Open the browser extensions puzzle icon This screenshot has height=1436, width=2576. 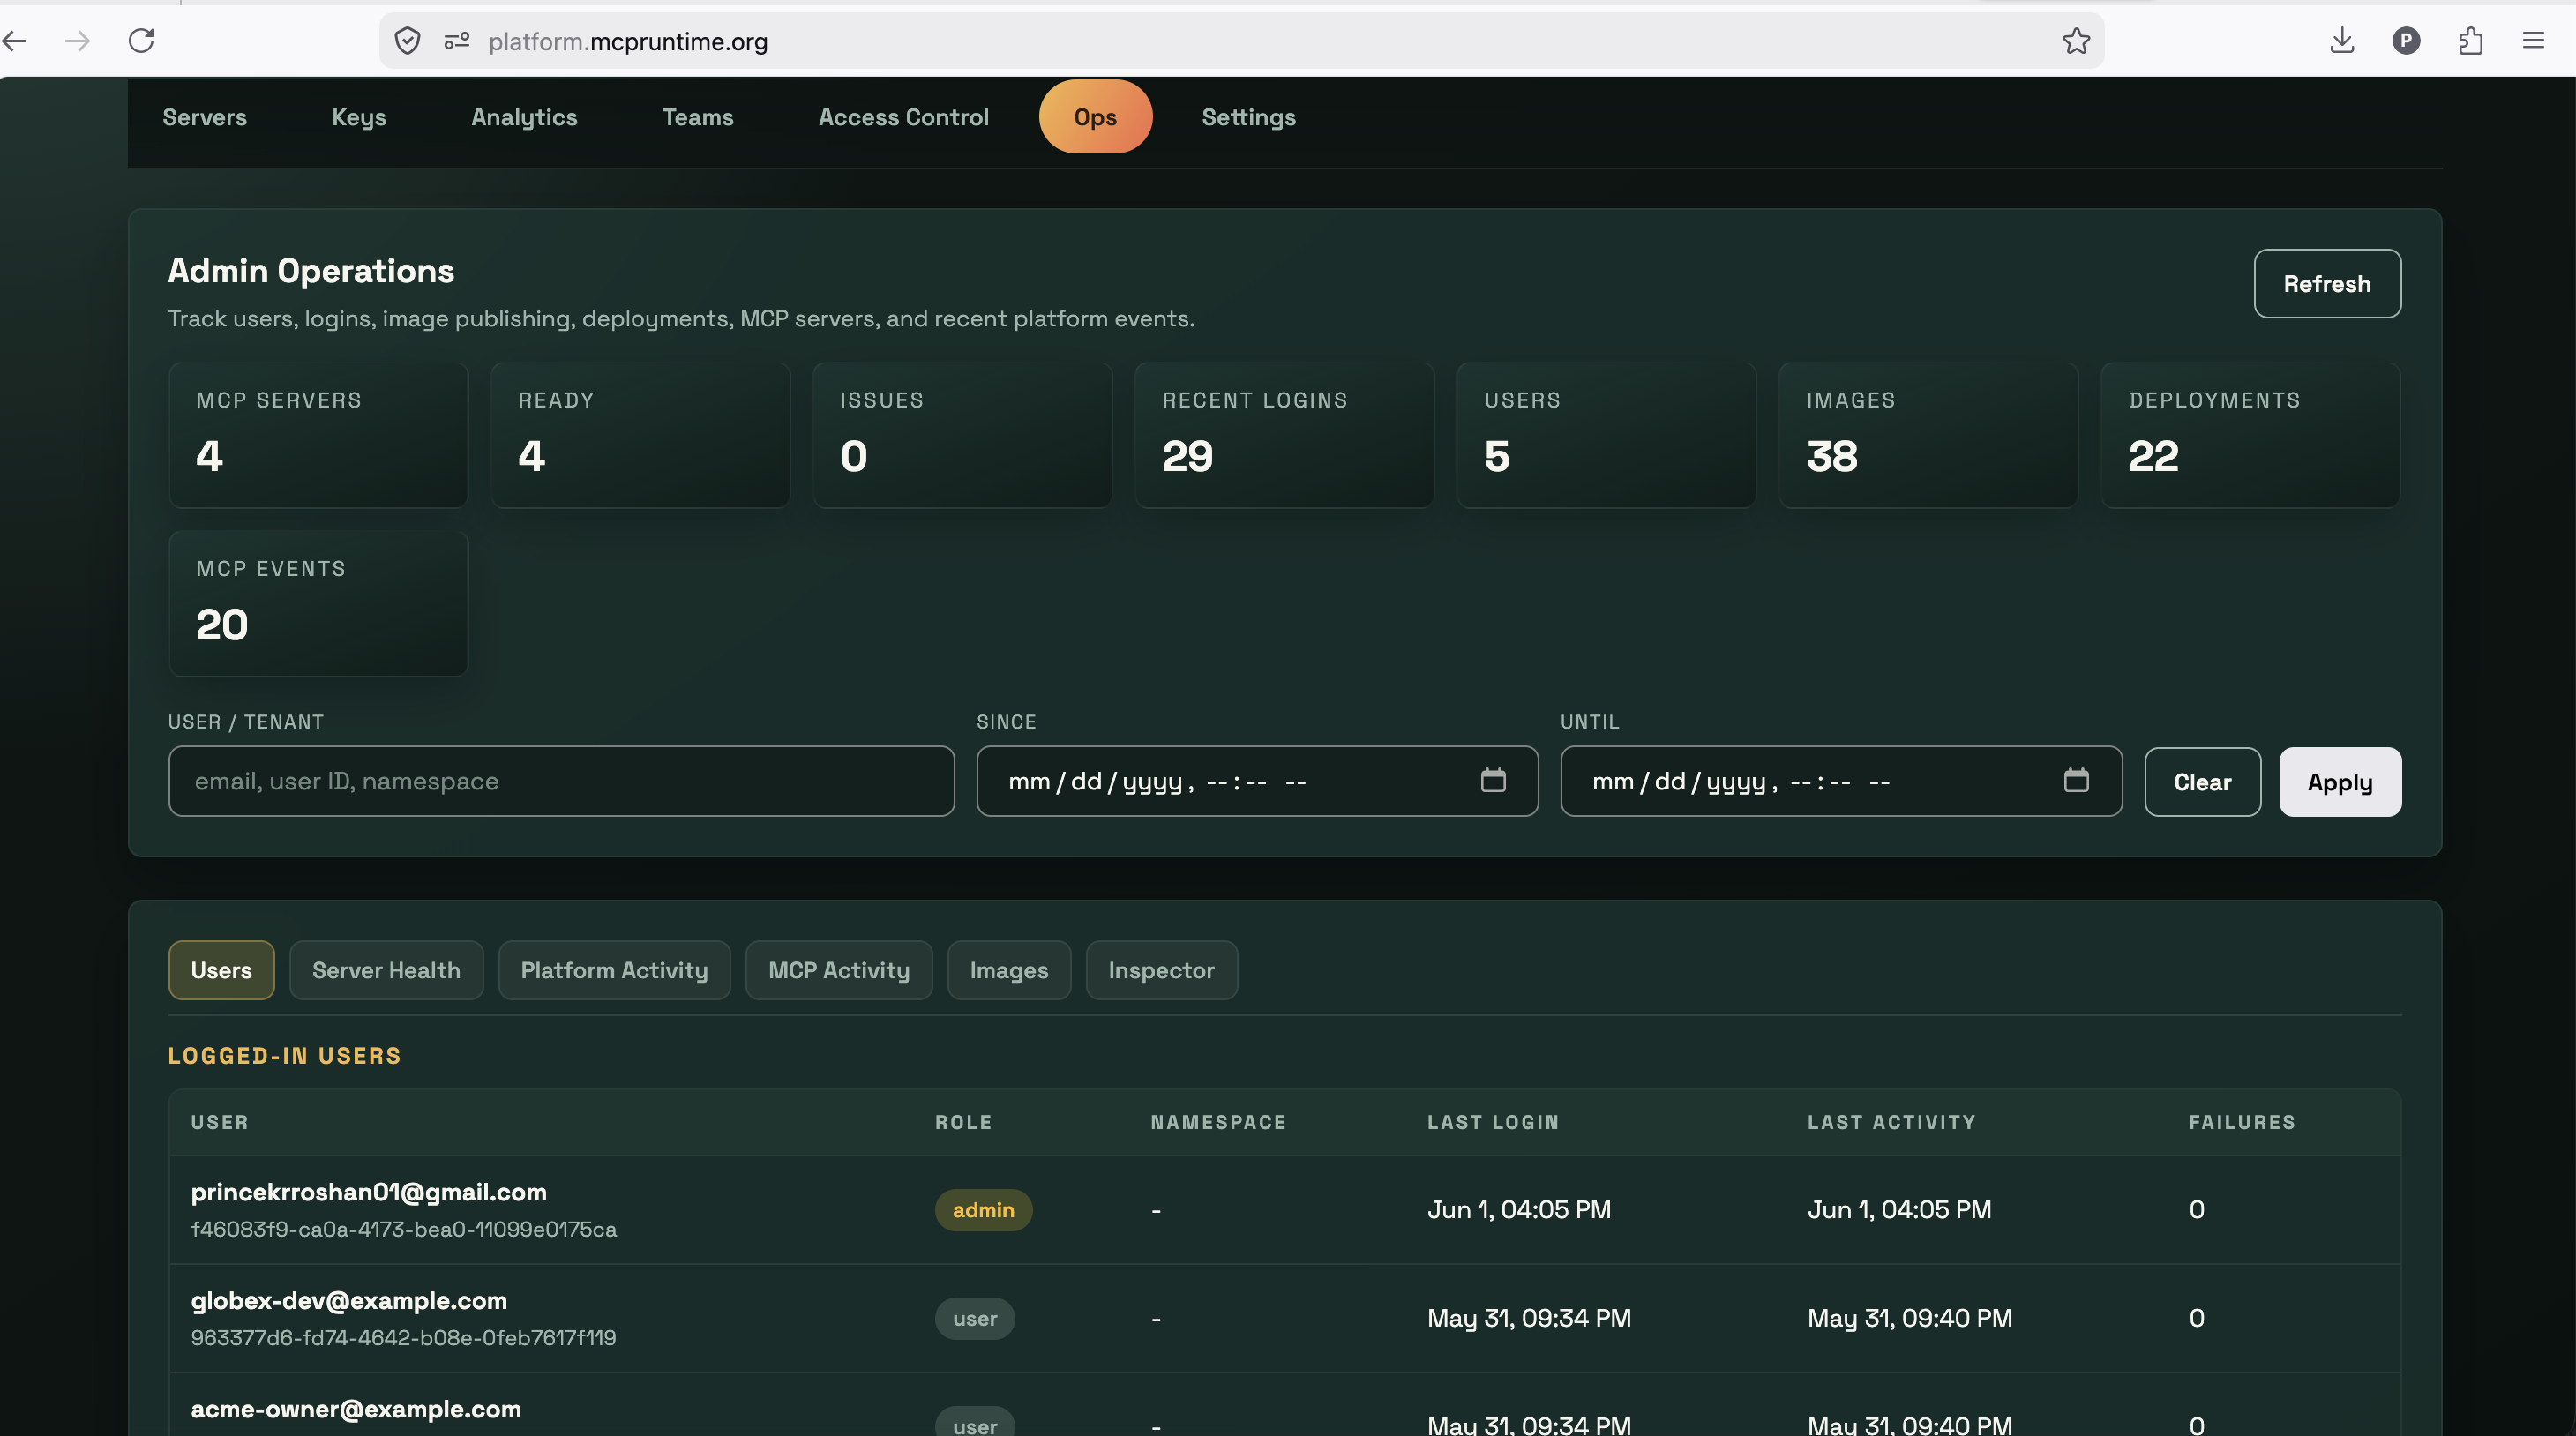point(2470,41)
